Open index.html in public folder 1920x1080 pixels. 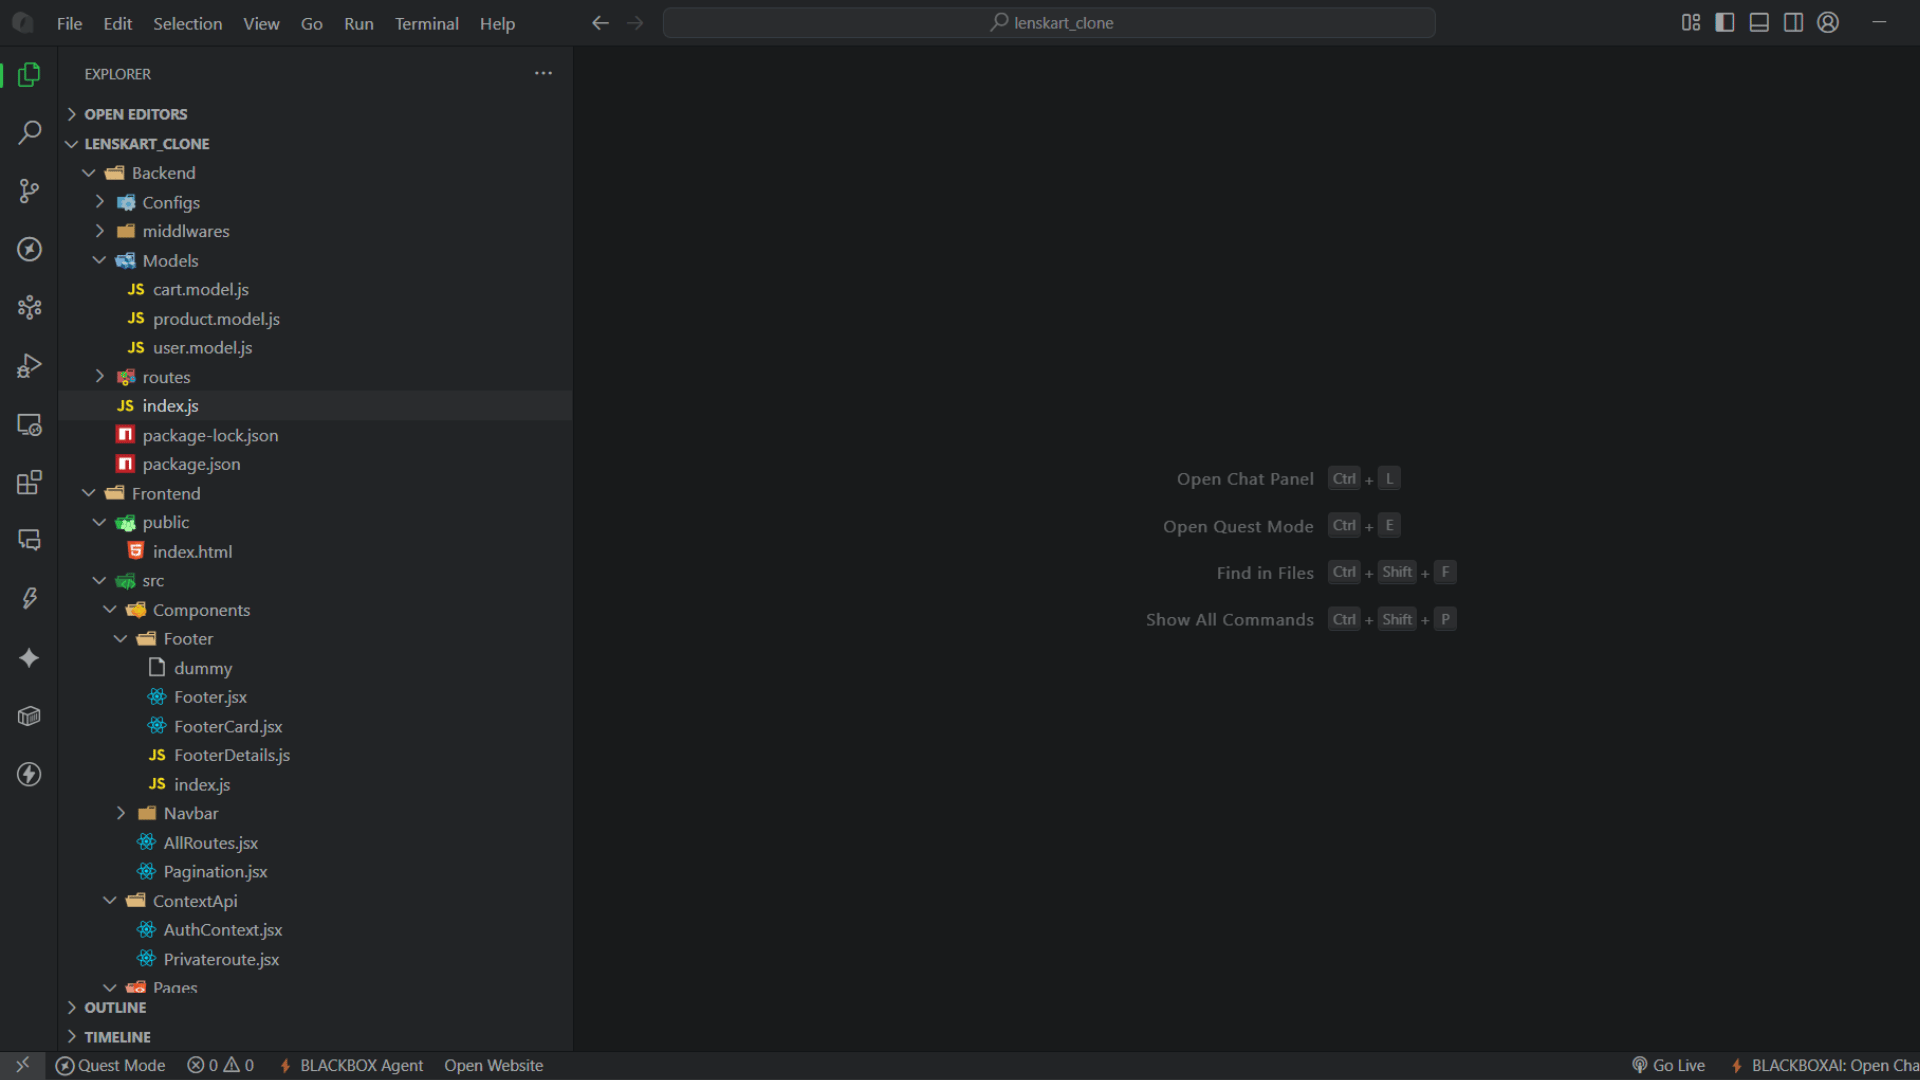tap(192, 551)
